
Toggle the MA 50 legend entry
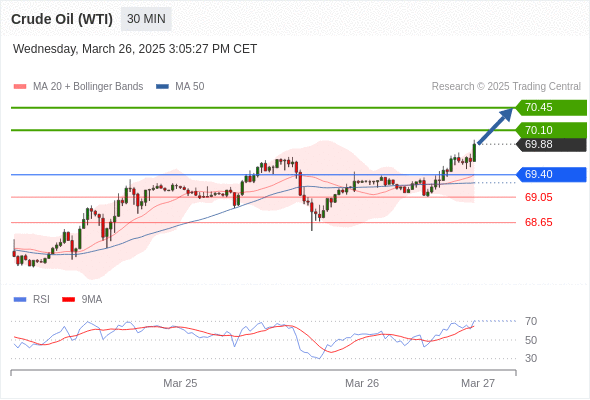[x=180, y=87]
